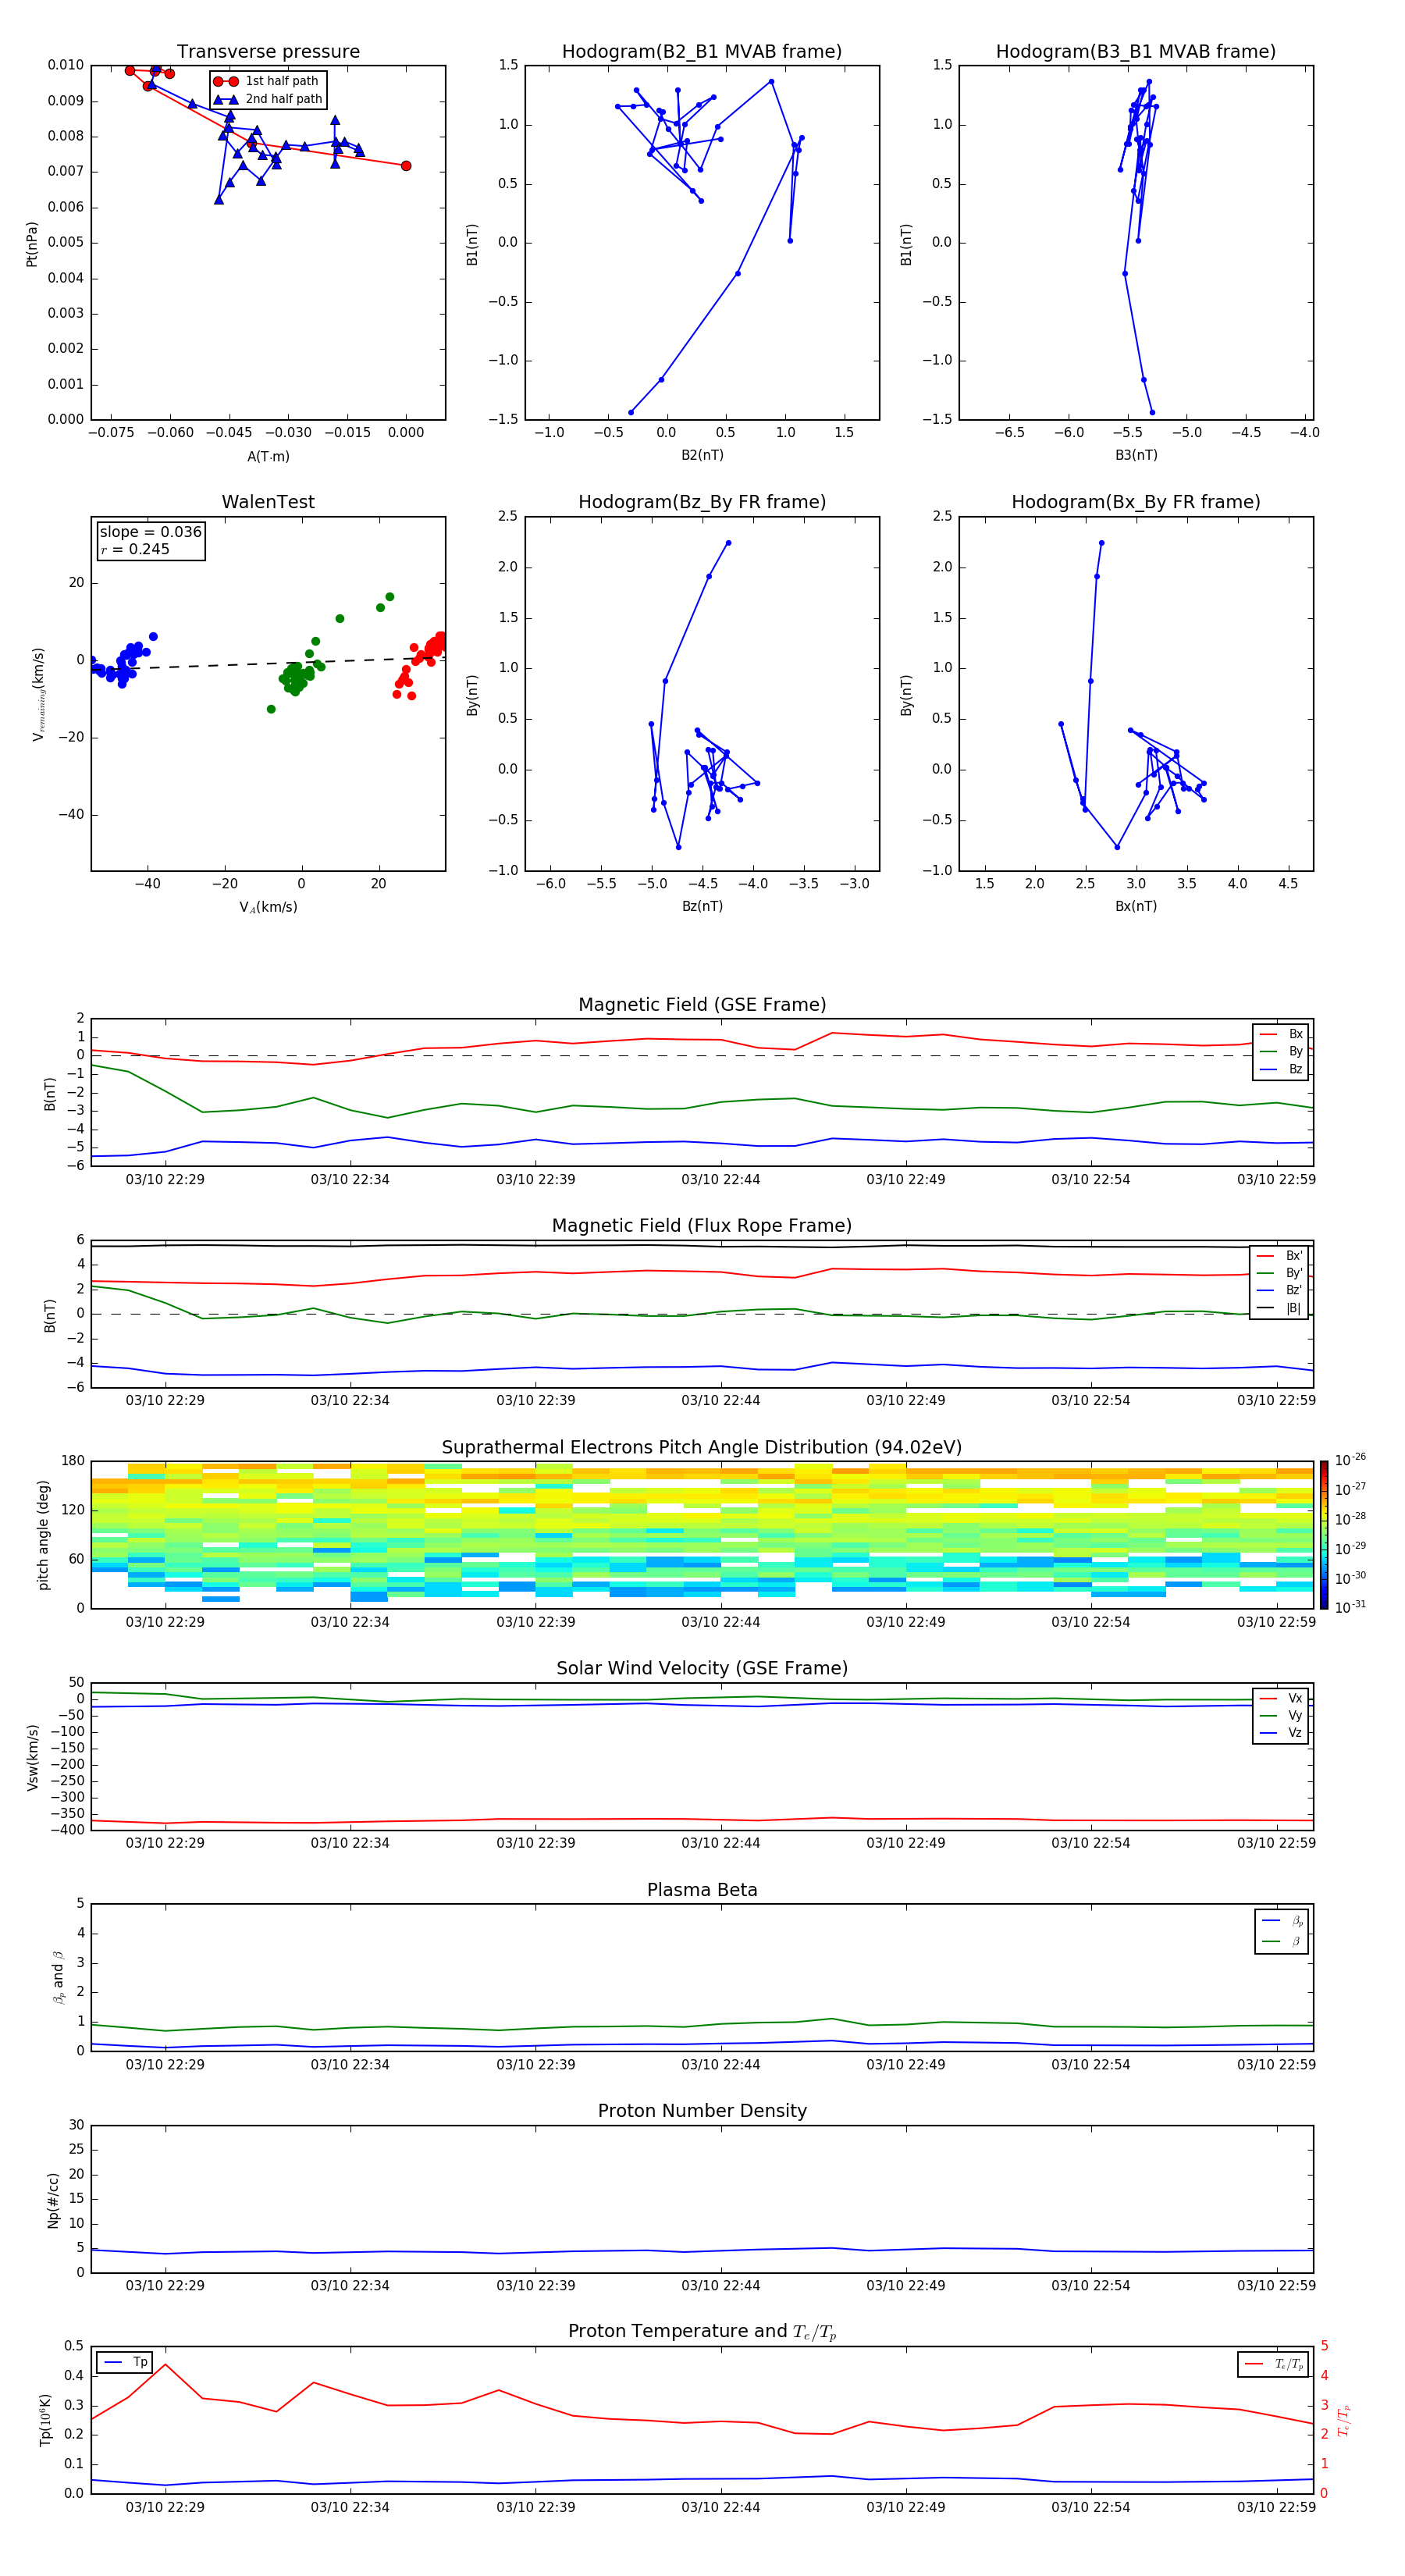This screenshot has width=1405, height=2576.
Task: Click the '2nd half path' legend entry
Action: [268, 99]
